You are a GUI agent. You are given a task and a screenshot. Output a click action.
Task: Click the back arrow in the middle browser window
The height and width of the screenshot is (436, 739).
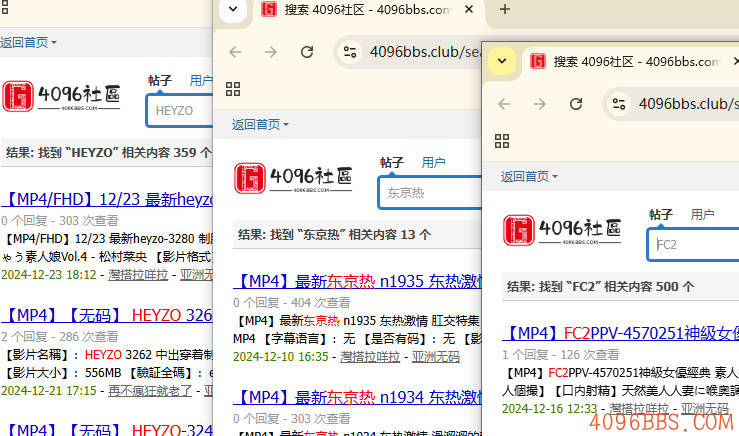pyautogui.click(x=235, y=52)
